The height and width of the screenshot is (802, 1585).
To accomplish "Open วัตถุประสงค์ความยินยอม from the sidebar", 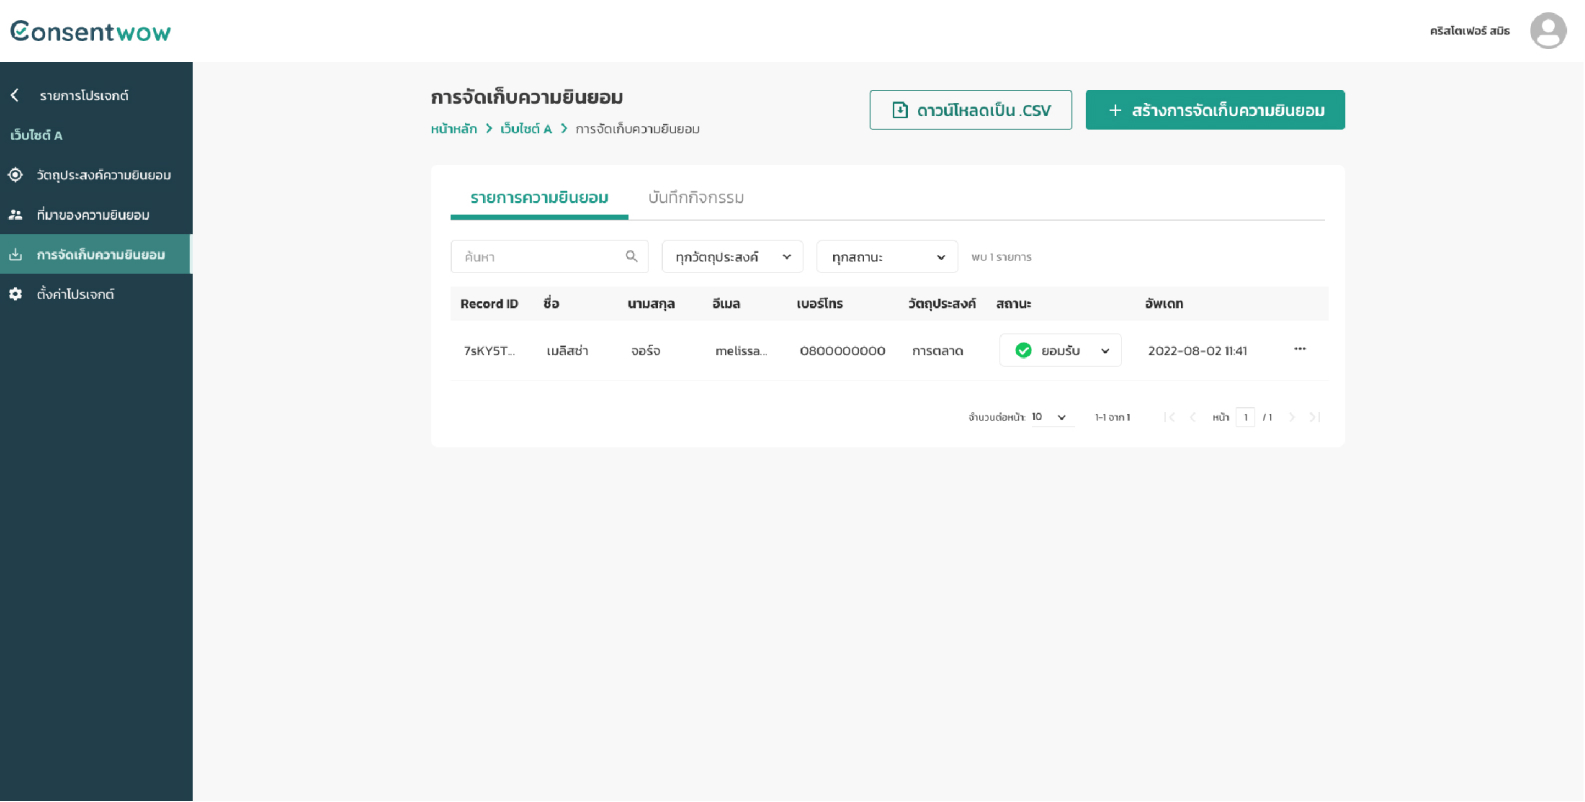I will (x=103, y=175).
